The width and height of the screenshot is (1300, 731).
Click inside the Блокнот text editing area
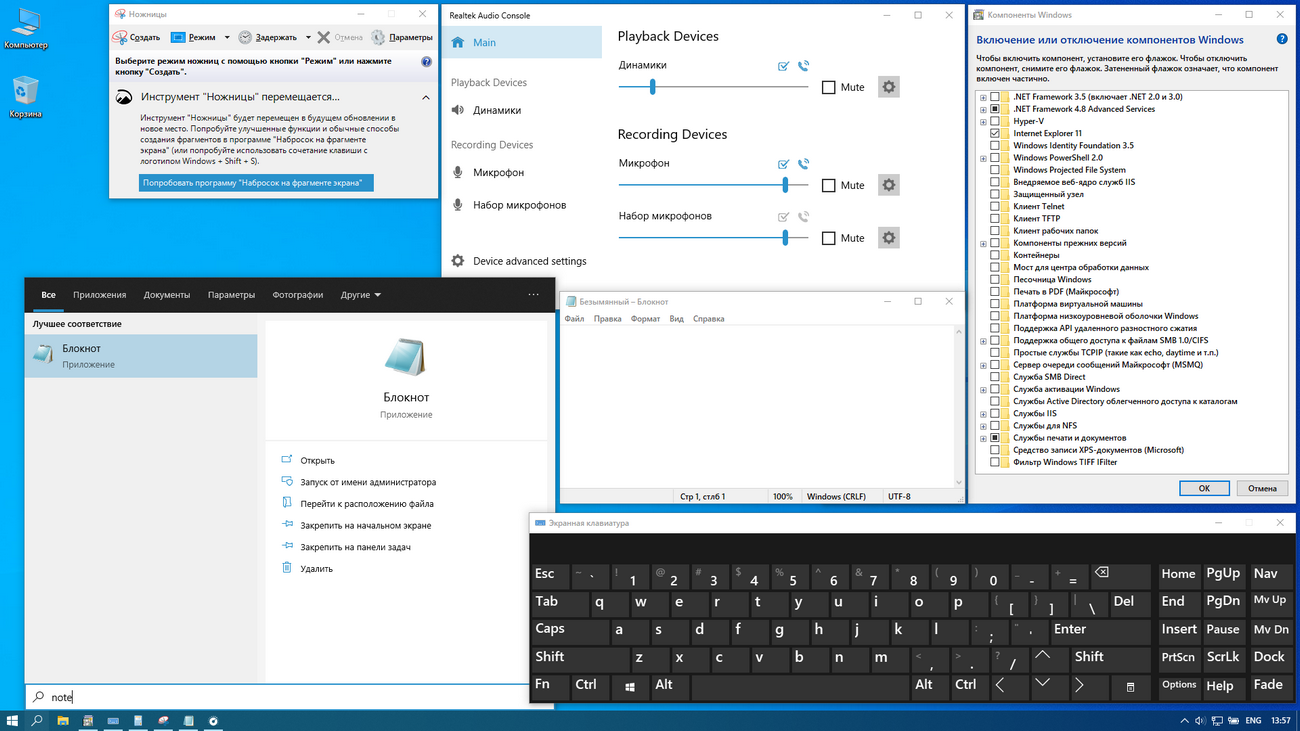(757, 406)
